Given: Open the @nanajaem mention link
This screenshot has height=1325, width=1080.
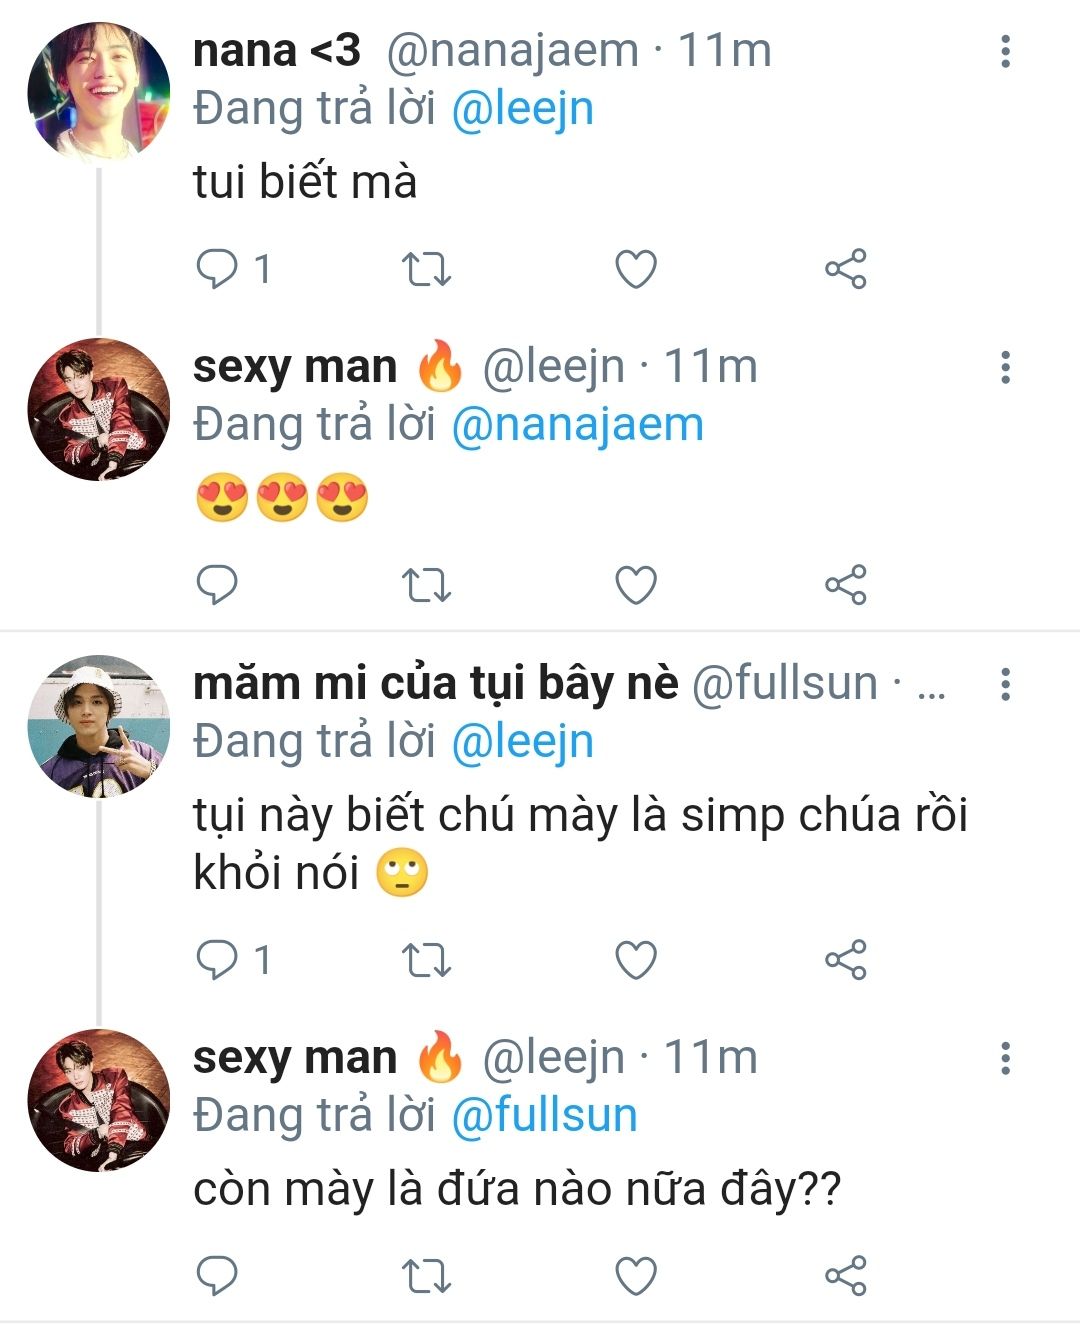Looking at the screenshot, I should click(x=577, y=425).
